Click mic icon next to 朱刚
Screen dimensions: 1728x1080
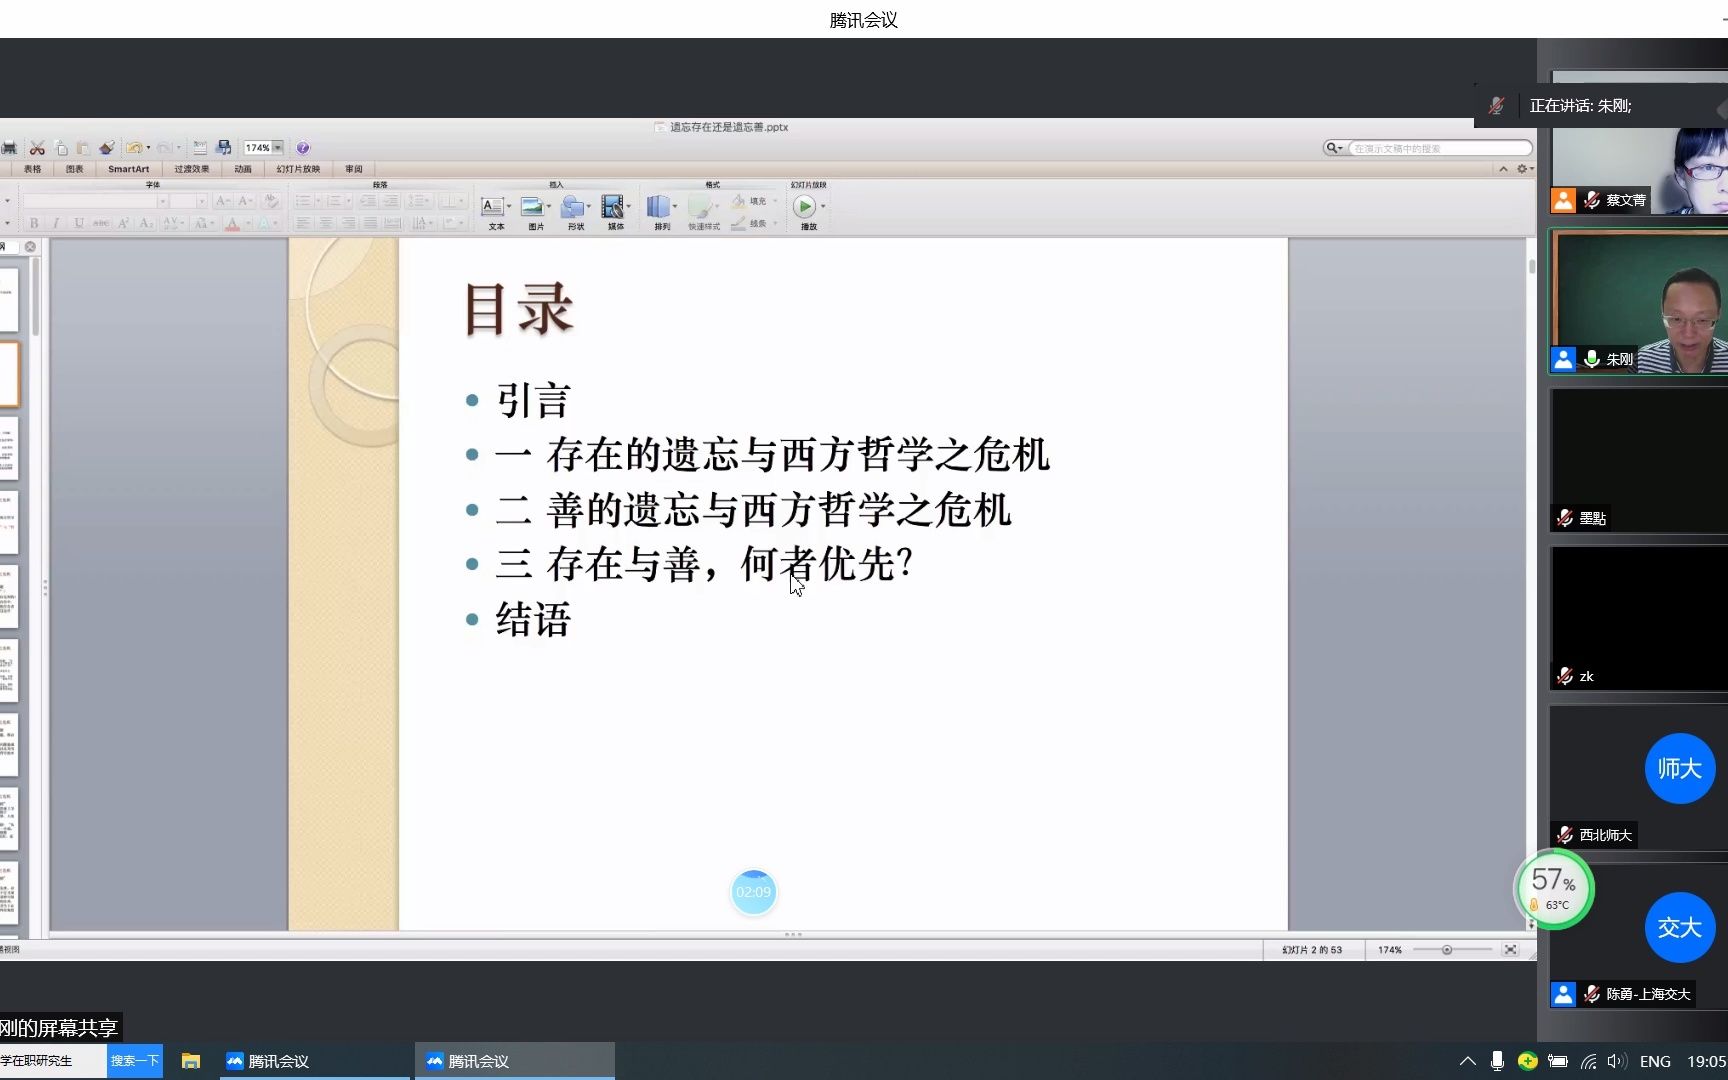pyautogui.click(x=1592, y=359)
